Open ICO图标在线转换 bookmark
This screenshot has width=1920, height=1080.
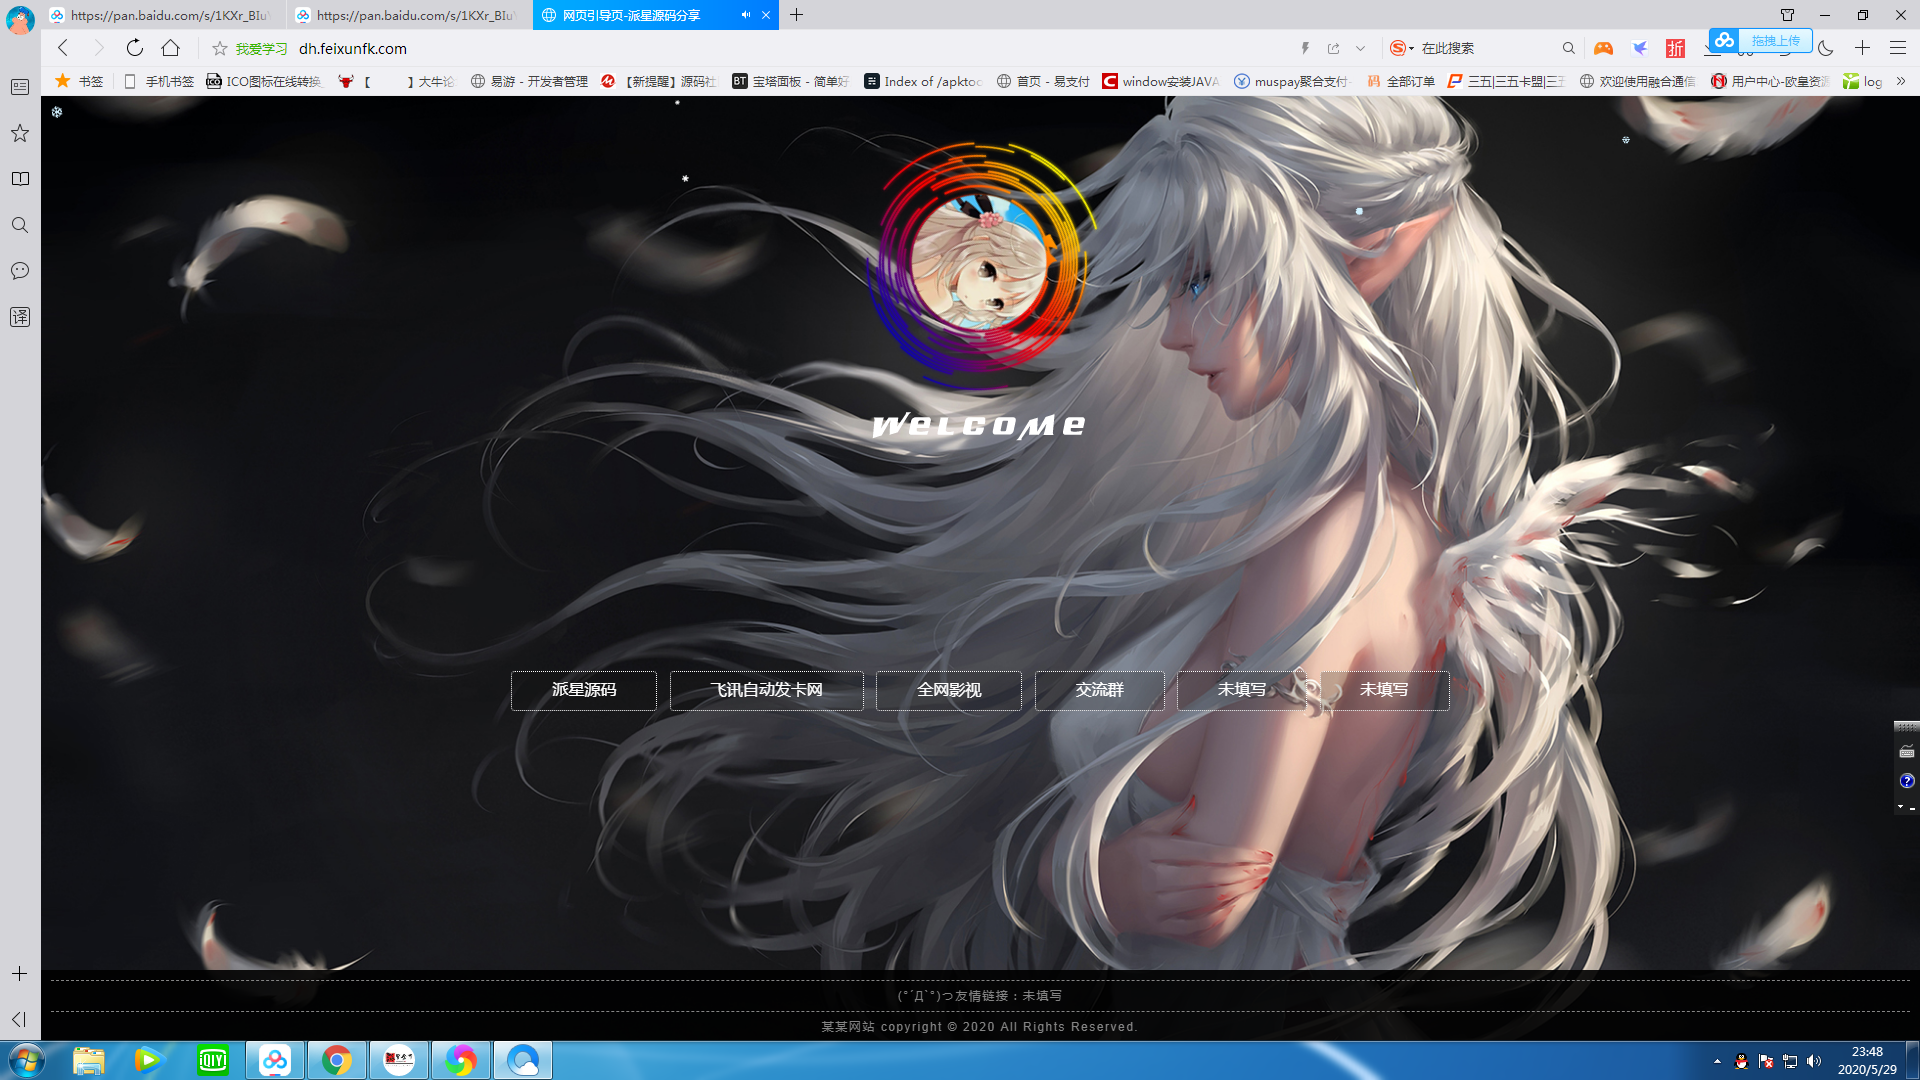[264, 81]
